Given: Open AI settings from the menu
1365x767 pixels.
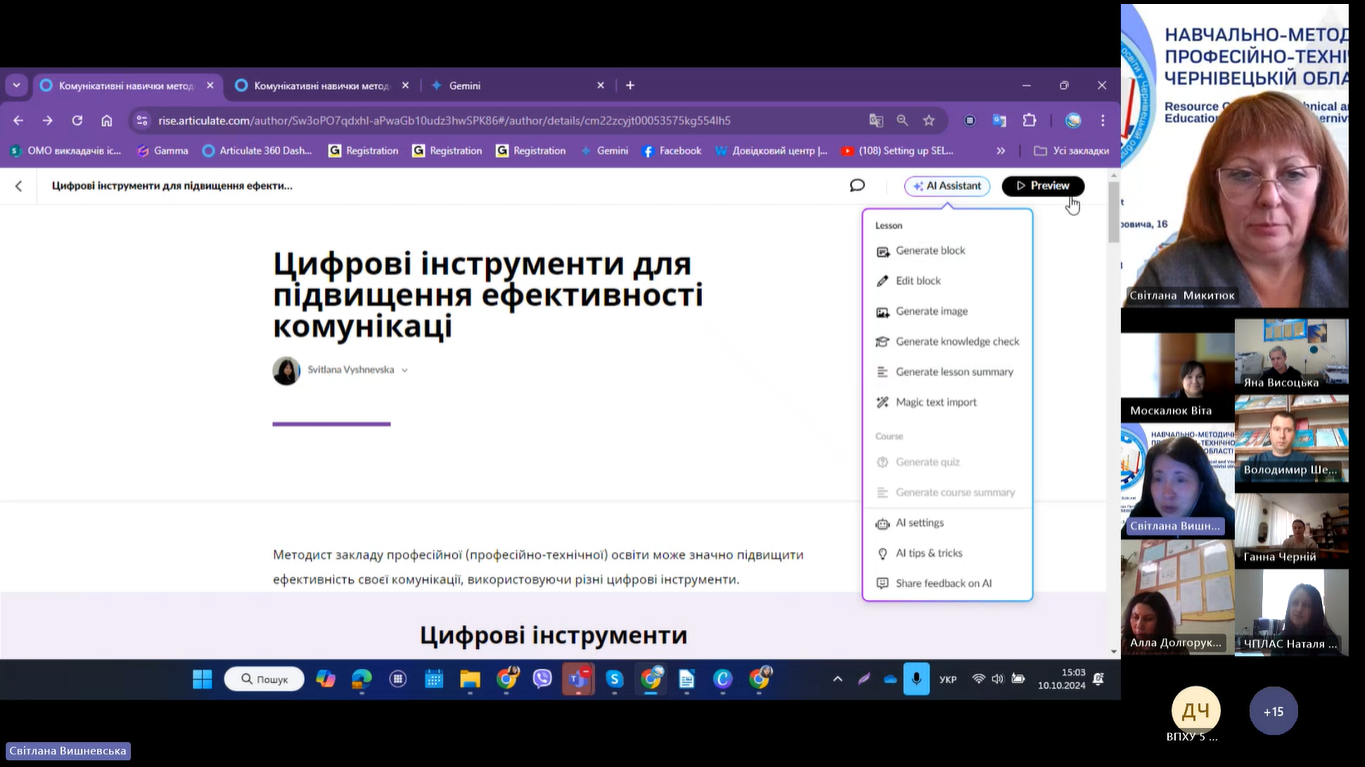Looking at the screenshot, I should point(919,523).
